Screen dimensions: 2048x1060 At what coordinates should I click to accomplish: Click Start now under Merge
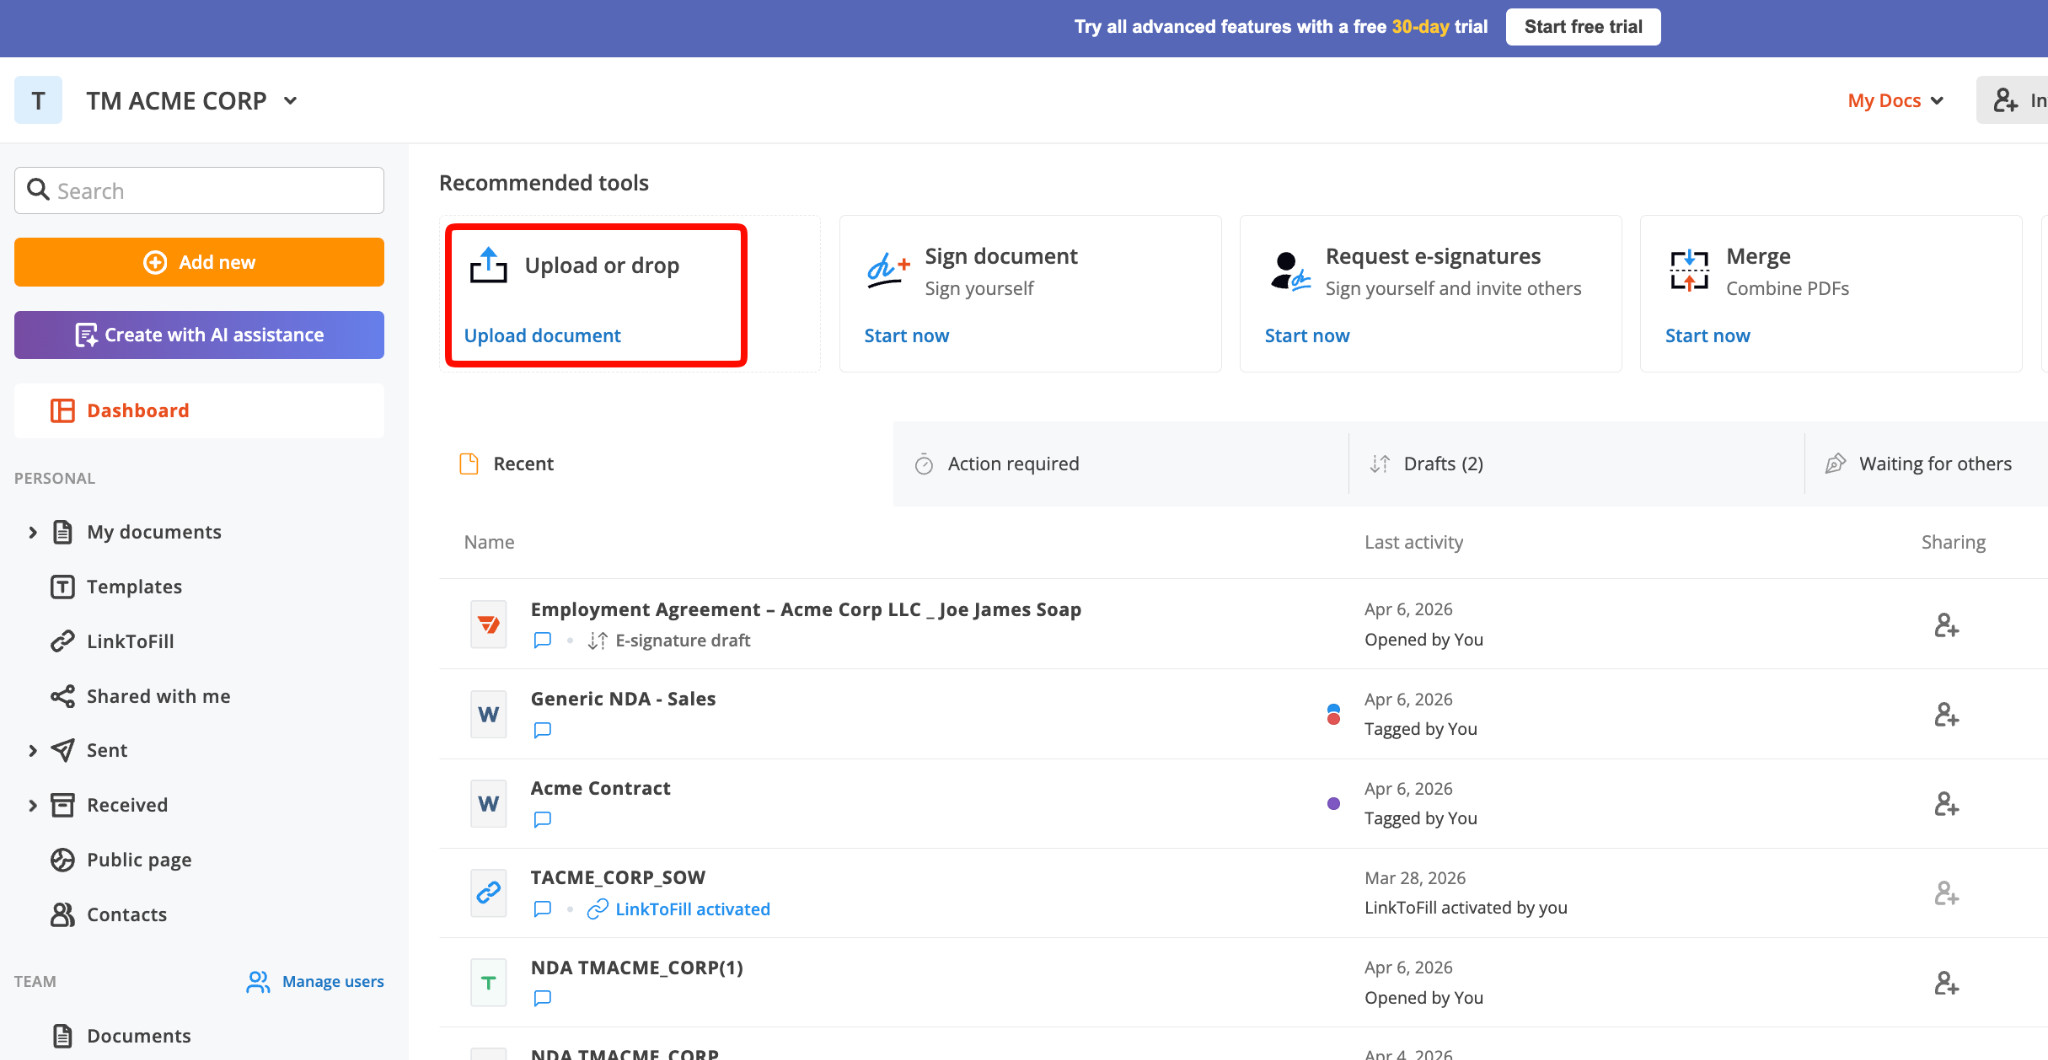[x=1707, y=336]
